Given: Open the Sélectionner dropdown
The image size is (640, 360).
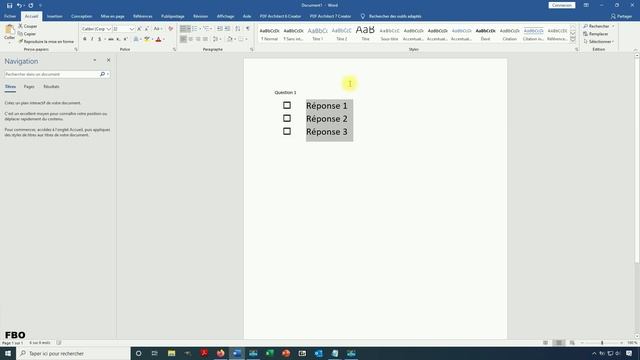Looking at the screenshot, I should pyautogui.click(x=599, y=42).
